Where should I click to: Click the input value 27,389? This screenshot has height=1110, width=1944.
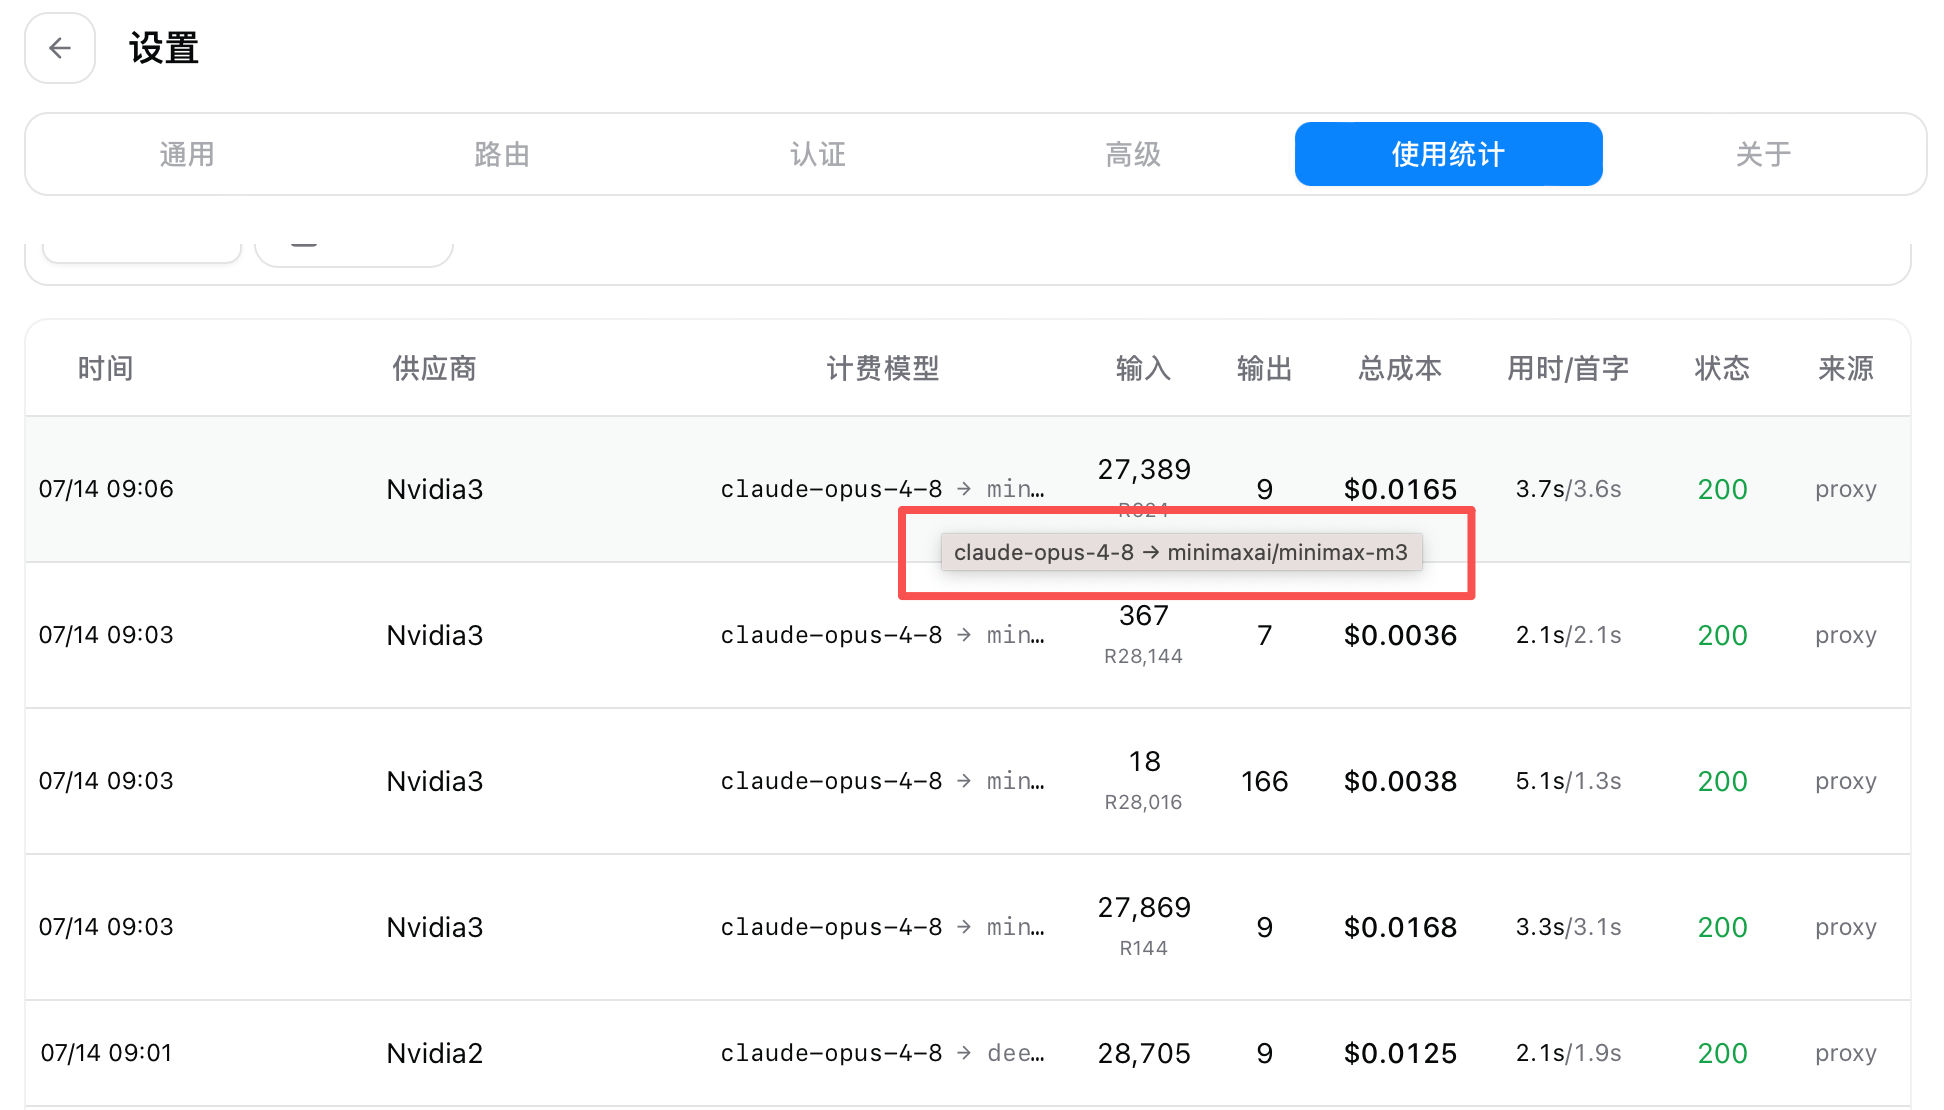coord(1144,469)
